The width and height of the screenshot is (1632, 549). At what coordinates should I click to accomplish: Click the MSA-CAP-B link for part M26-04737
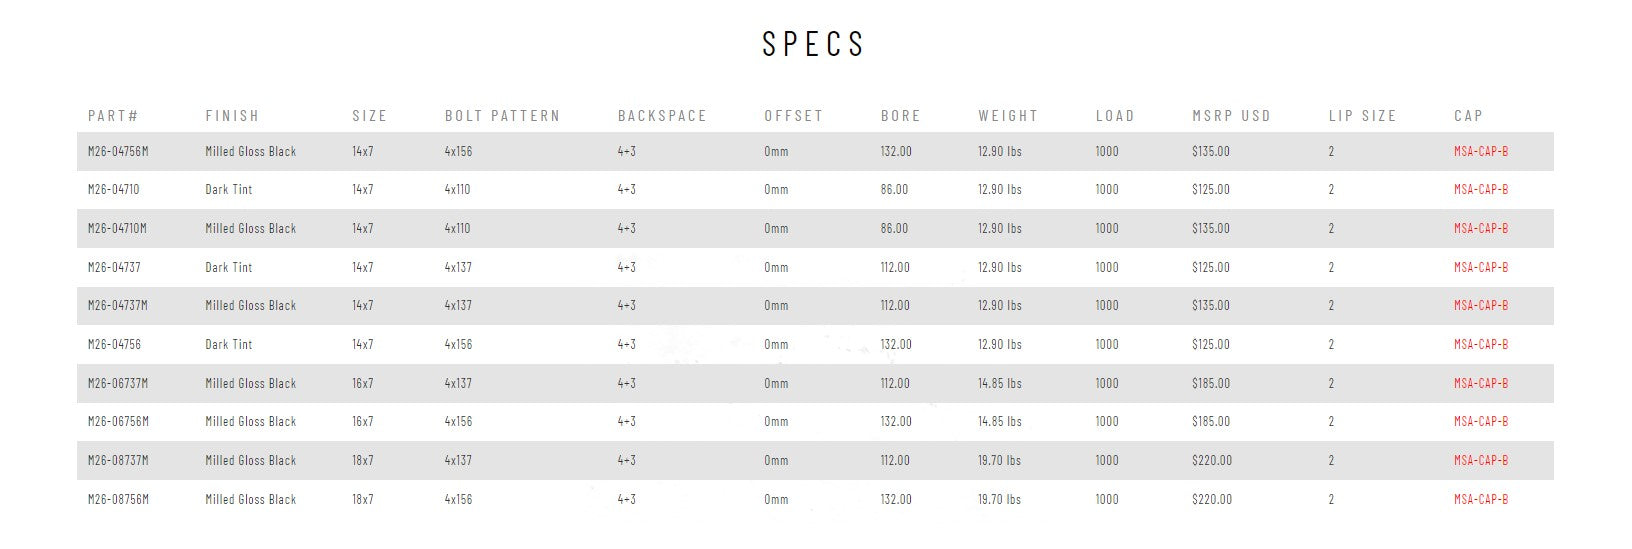click(x=1480, y=268)
